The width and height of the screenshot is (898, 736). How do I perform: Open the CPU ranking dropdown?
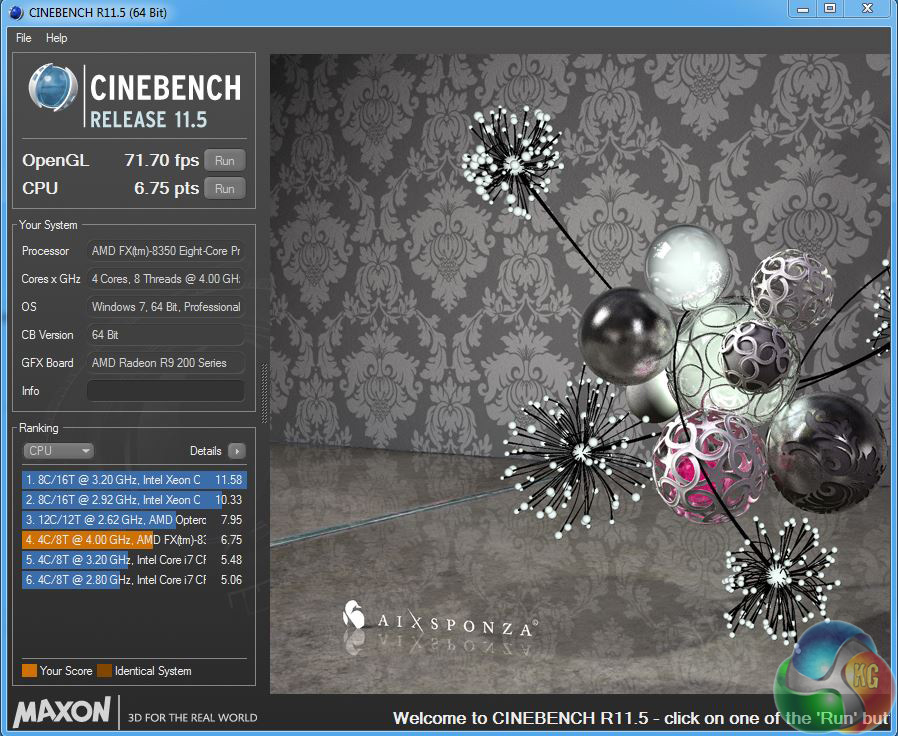coord(58,451)
